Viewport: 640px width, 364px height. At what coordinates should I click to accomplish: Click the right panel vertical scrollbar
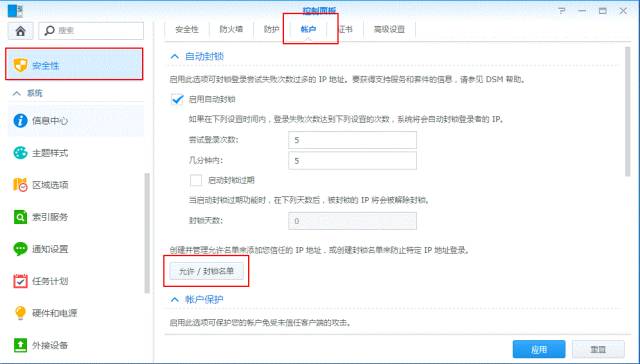(627, 112)
